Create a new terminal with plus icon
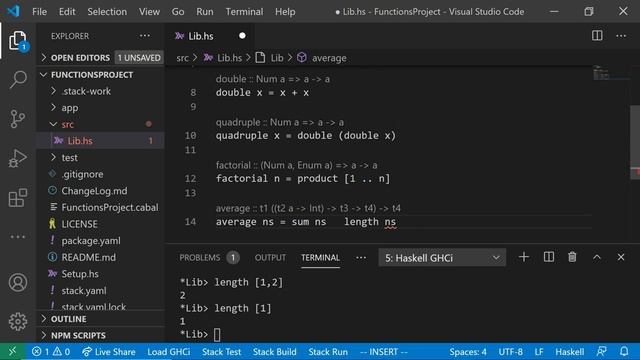Screen dimensions: 640x360 pyautogui.click(x=524, y=257)
